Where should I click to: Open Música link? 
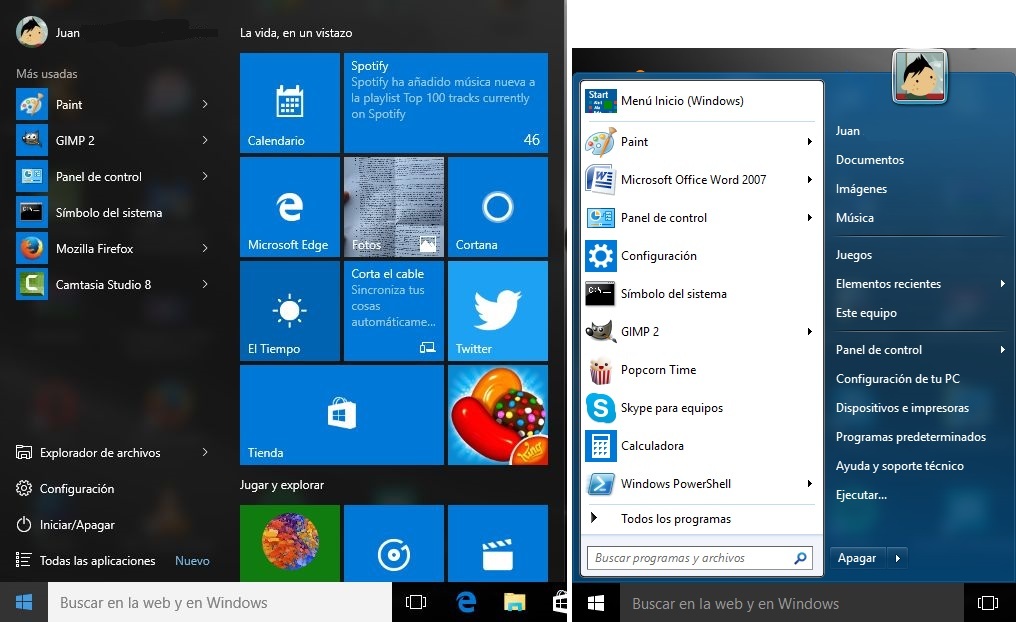click(855, 218)
